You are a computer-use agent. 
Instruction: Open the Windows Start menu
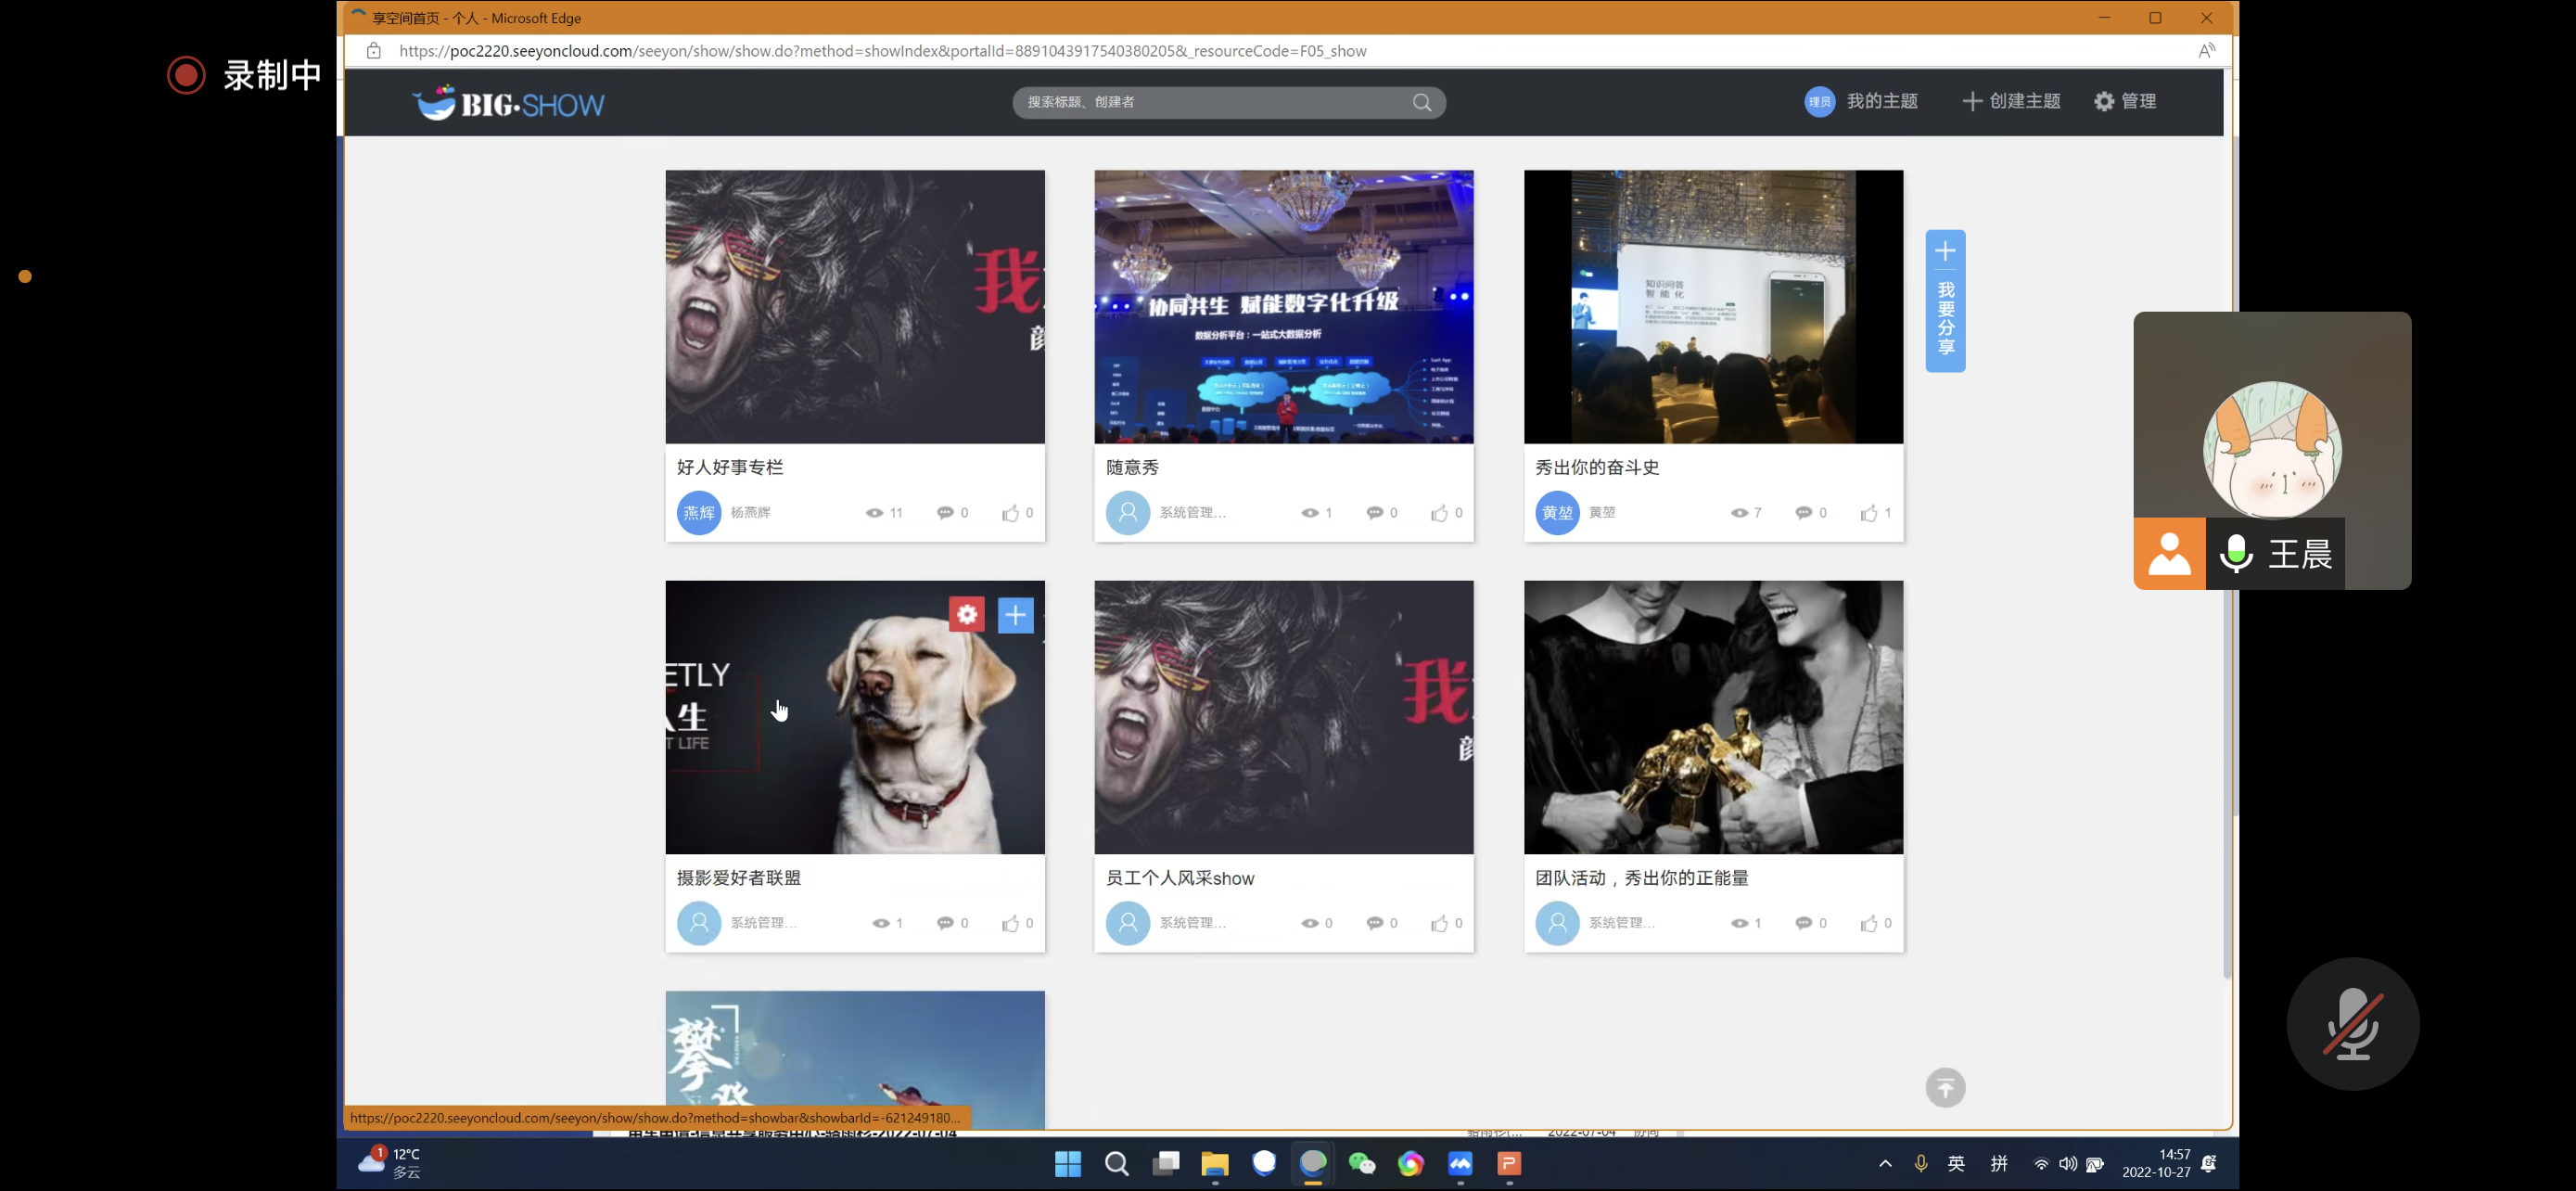coord(1067,1164)
